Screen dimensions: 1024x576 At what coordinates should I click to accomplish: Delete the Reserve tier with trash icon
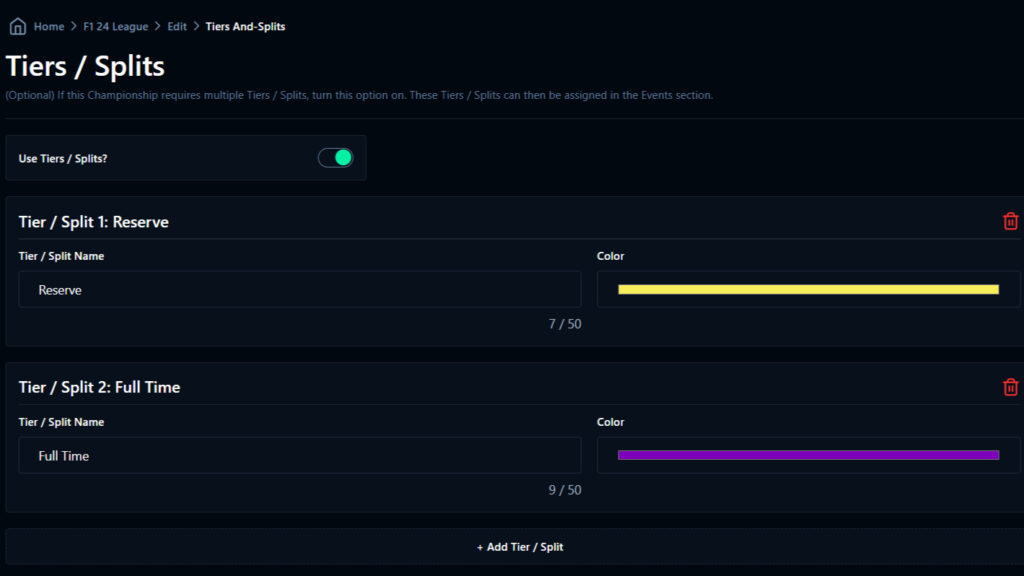tap(1010, 221)
